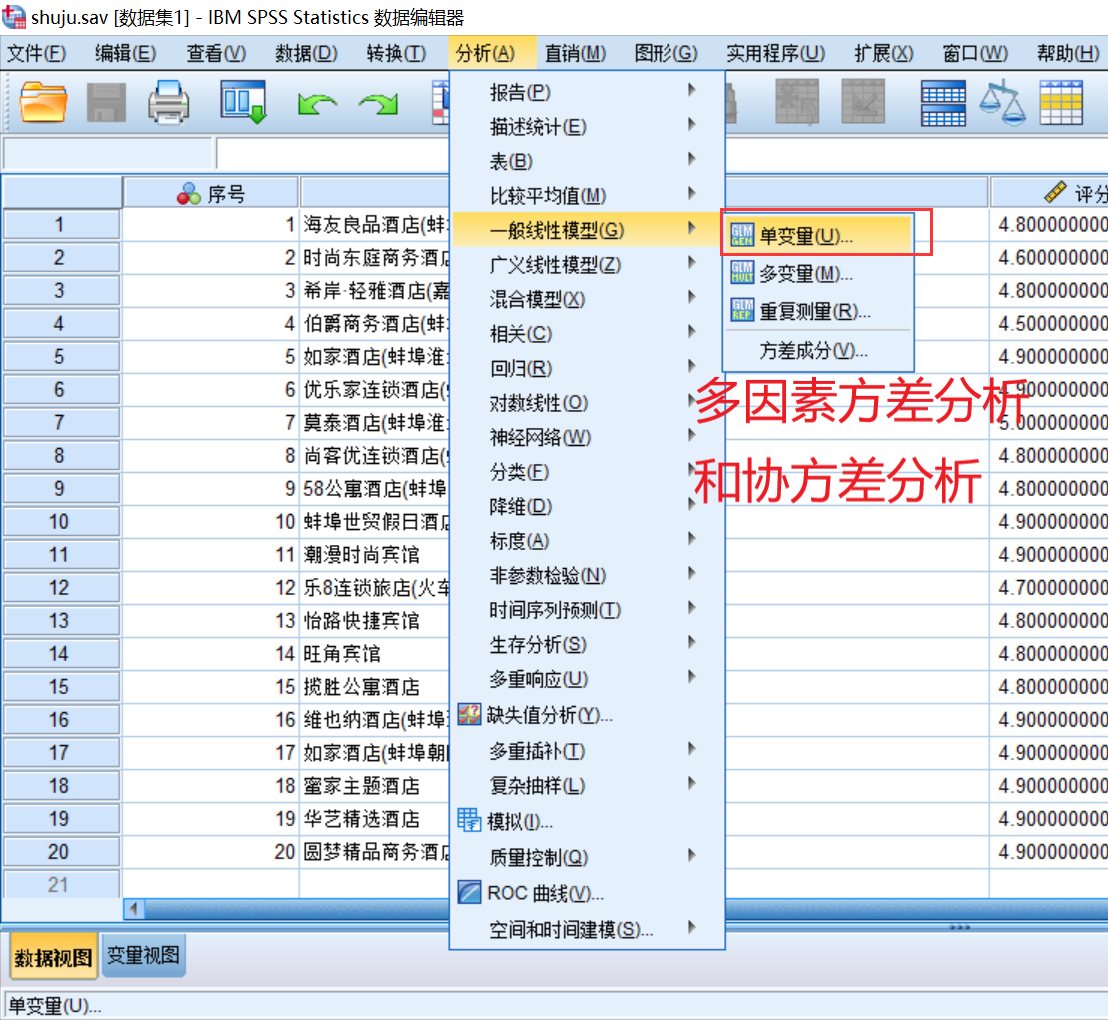Open the 扩展(X) menu
1108x1020 pixels.
[883, 53]
